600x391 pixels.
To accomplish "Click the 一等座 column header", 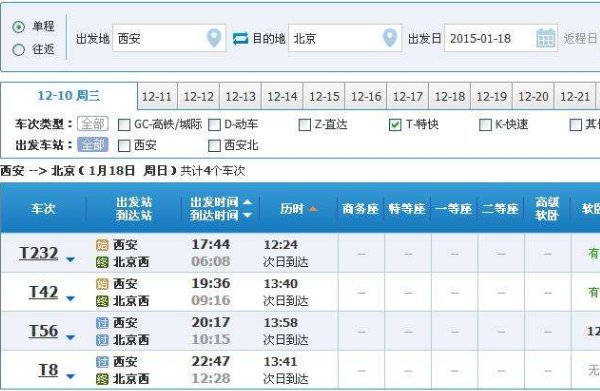I will [453, 209].
